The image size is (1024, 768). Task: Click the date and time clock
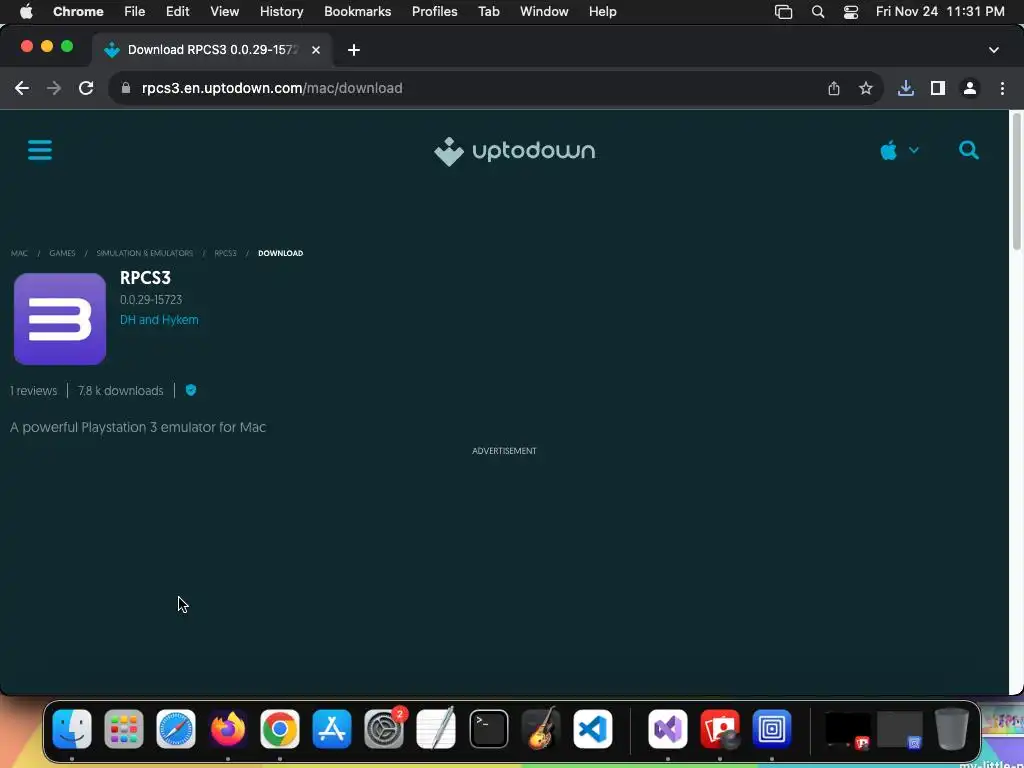(940, 11)
